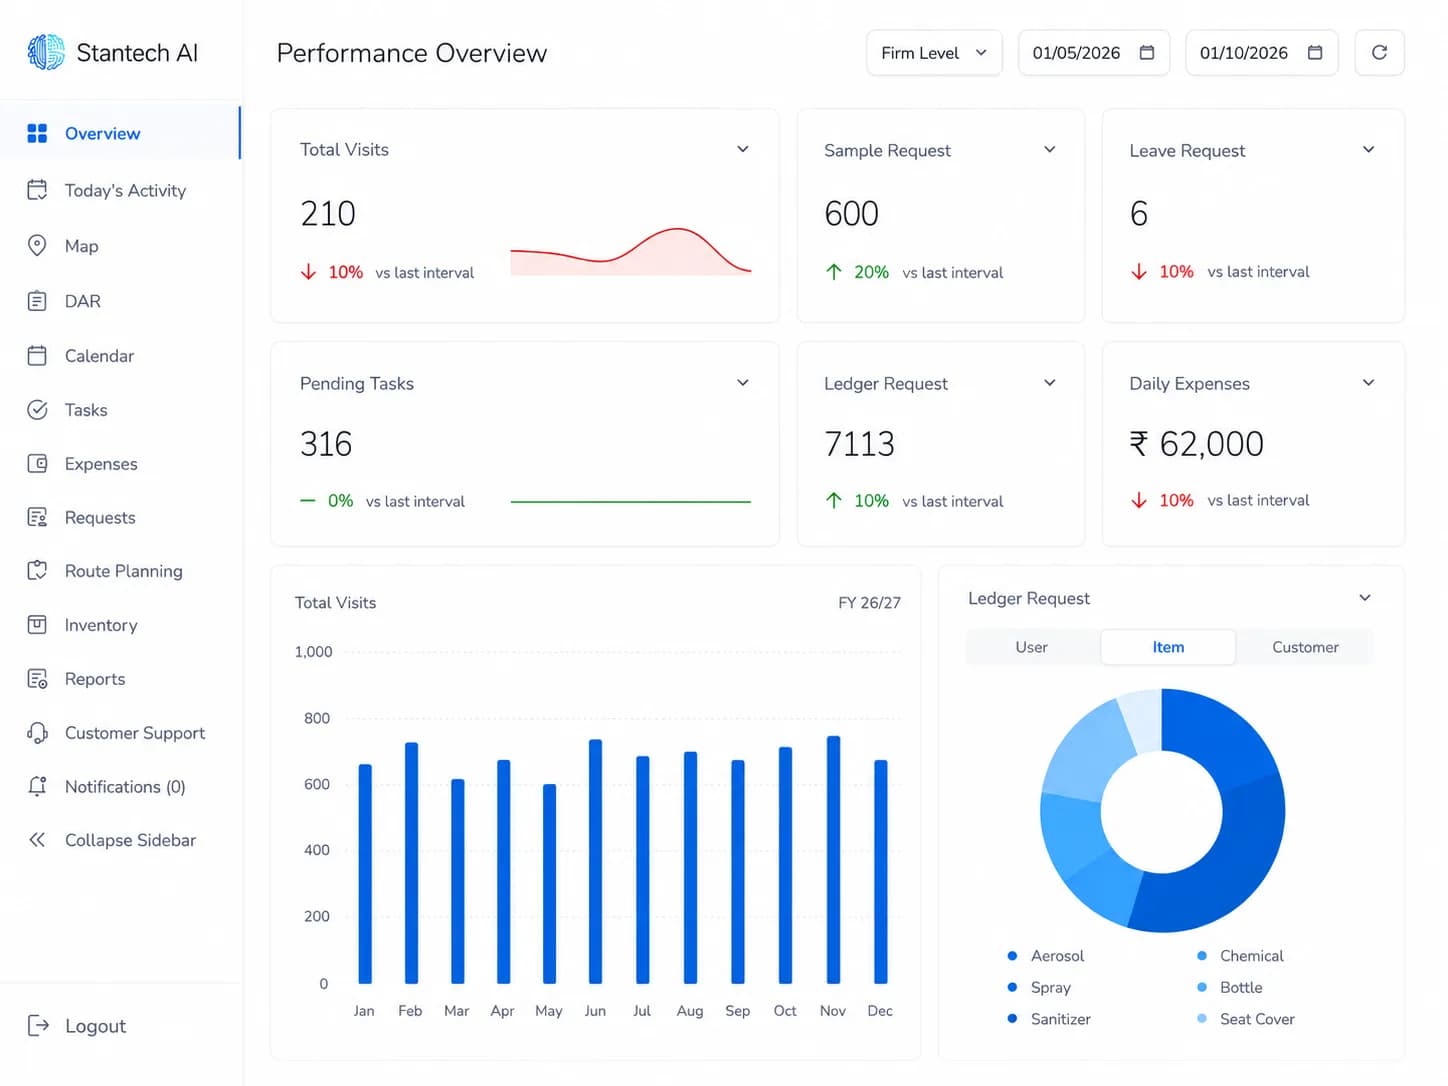Viewport: 1448px width, 1086px height.
Task: Expand the Daily Expenses card chevron
Action: click(x=1369, y=383)
